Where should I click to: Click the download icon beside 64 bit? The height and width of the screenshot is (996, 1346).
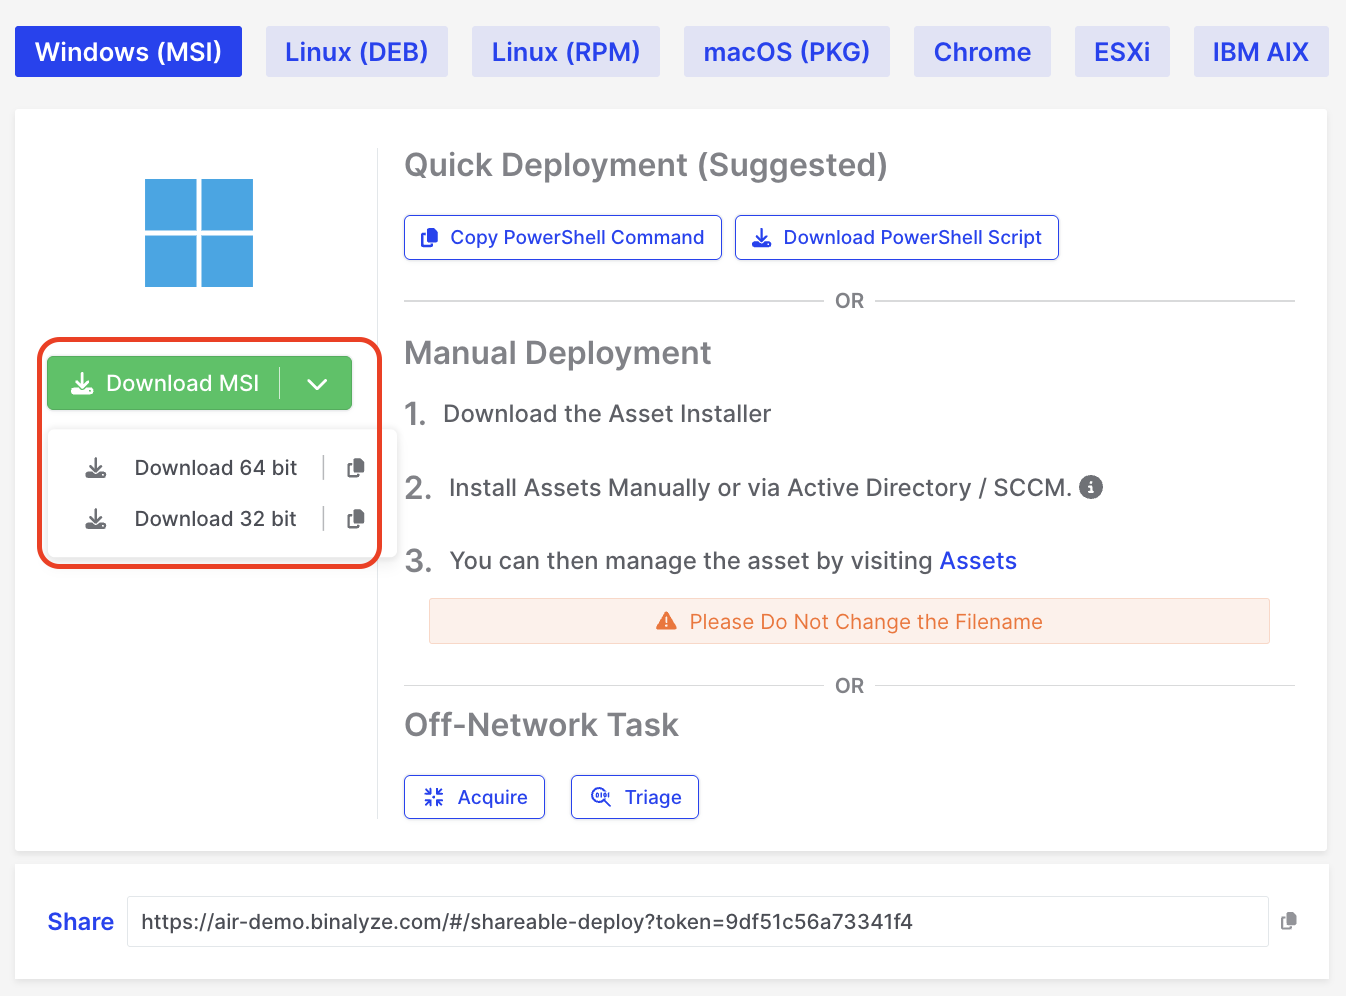click(x=96, y=468)
